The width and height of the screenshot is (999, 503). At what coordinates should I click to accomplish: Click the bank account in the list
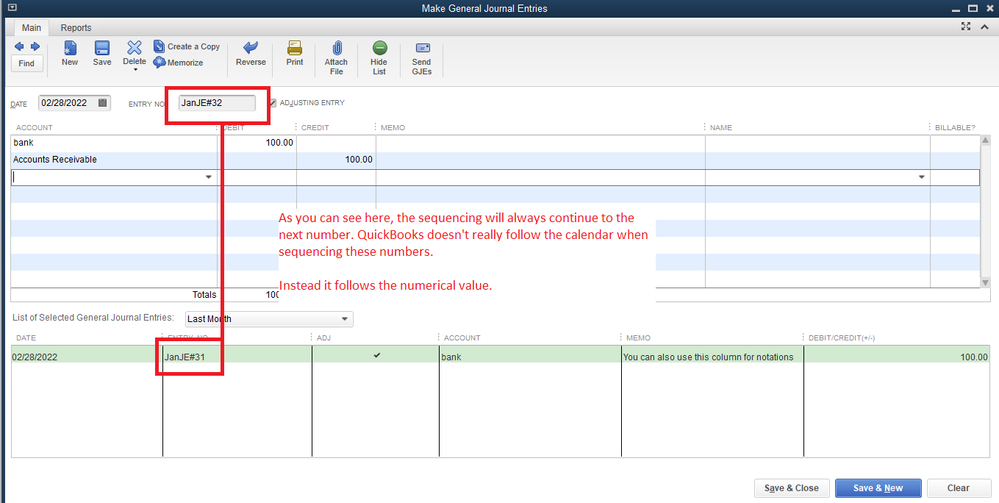451,357
